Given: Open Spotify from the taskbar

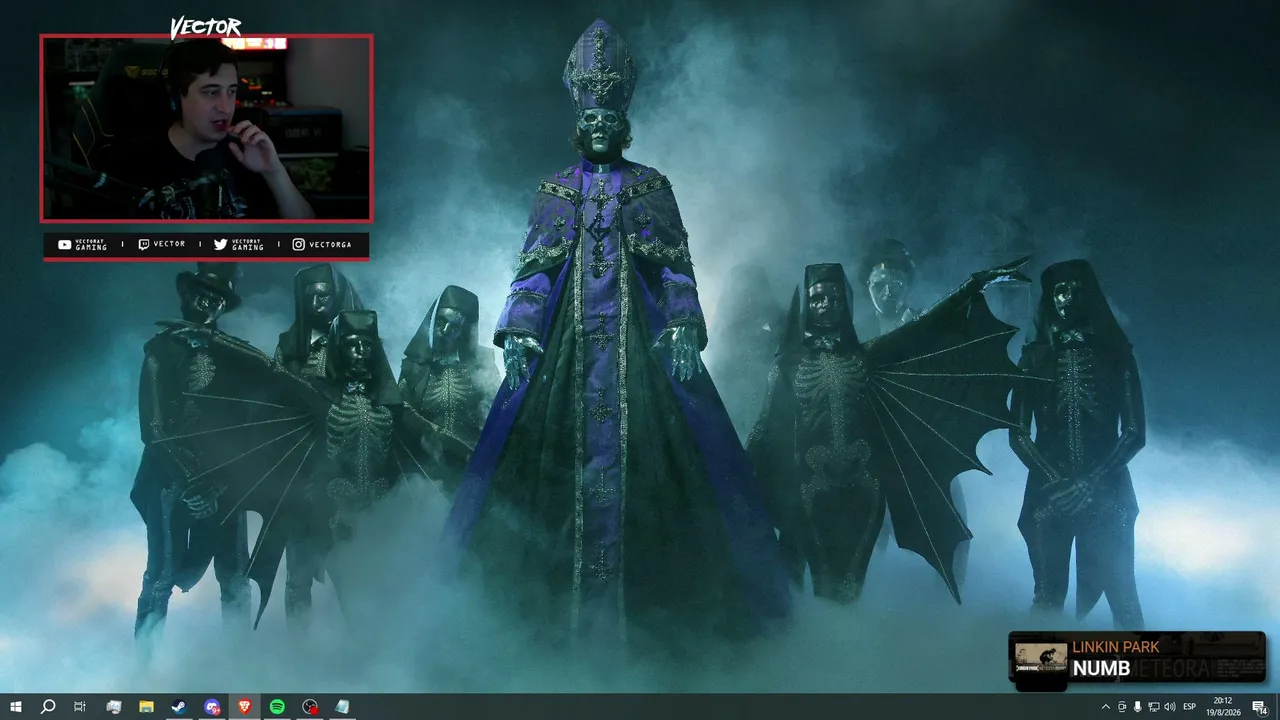Looking at the screenshot, I should point(277,707).
